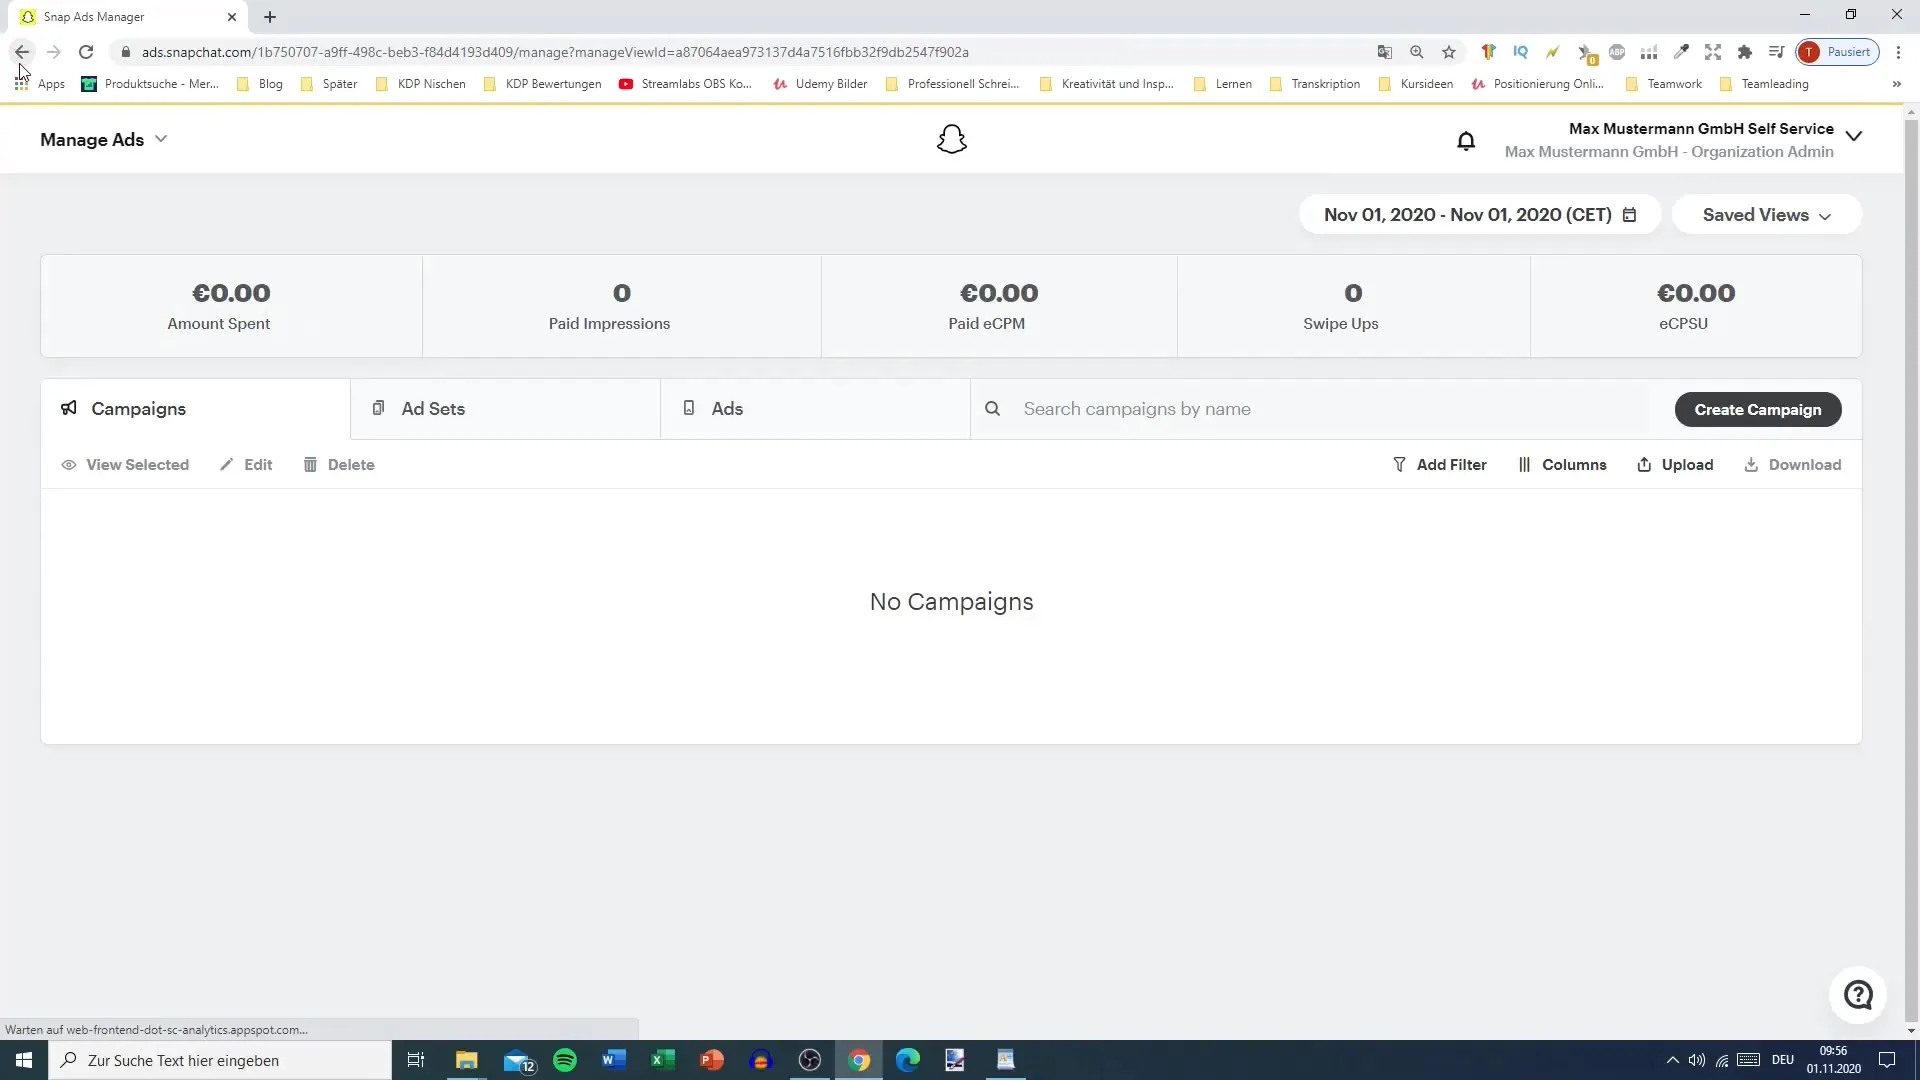Open Microsoft Edge from the taskbar
Screen dimensions: 1920x1080
click(x=908, y=1060)
